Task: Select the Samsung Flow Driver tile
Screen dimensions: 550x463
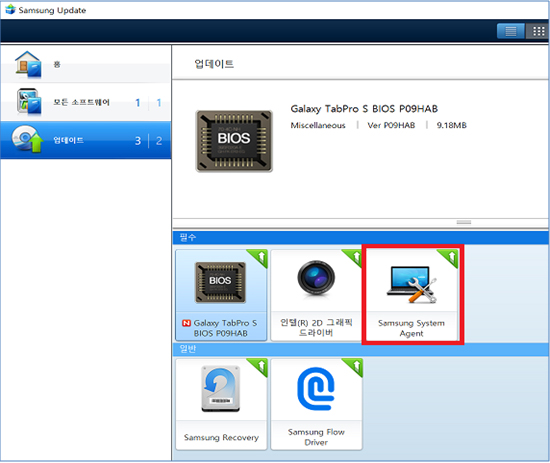Action: pyautogui.click(x=316, y=404)
